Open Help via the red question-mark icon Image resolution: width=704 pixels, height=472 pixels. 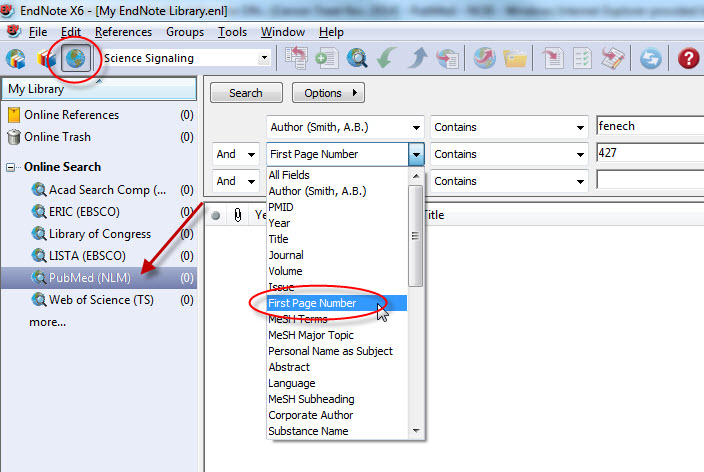coord(688,58)
